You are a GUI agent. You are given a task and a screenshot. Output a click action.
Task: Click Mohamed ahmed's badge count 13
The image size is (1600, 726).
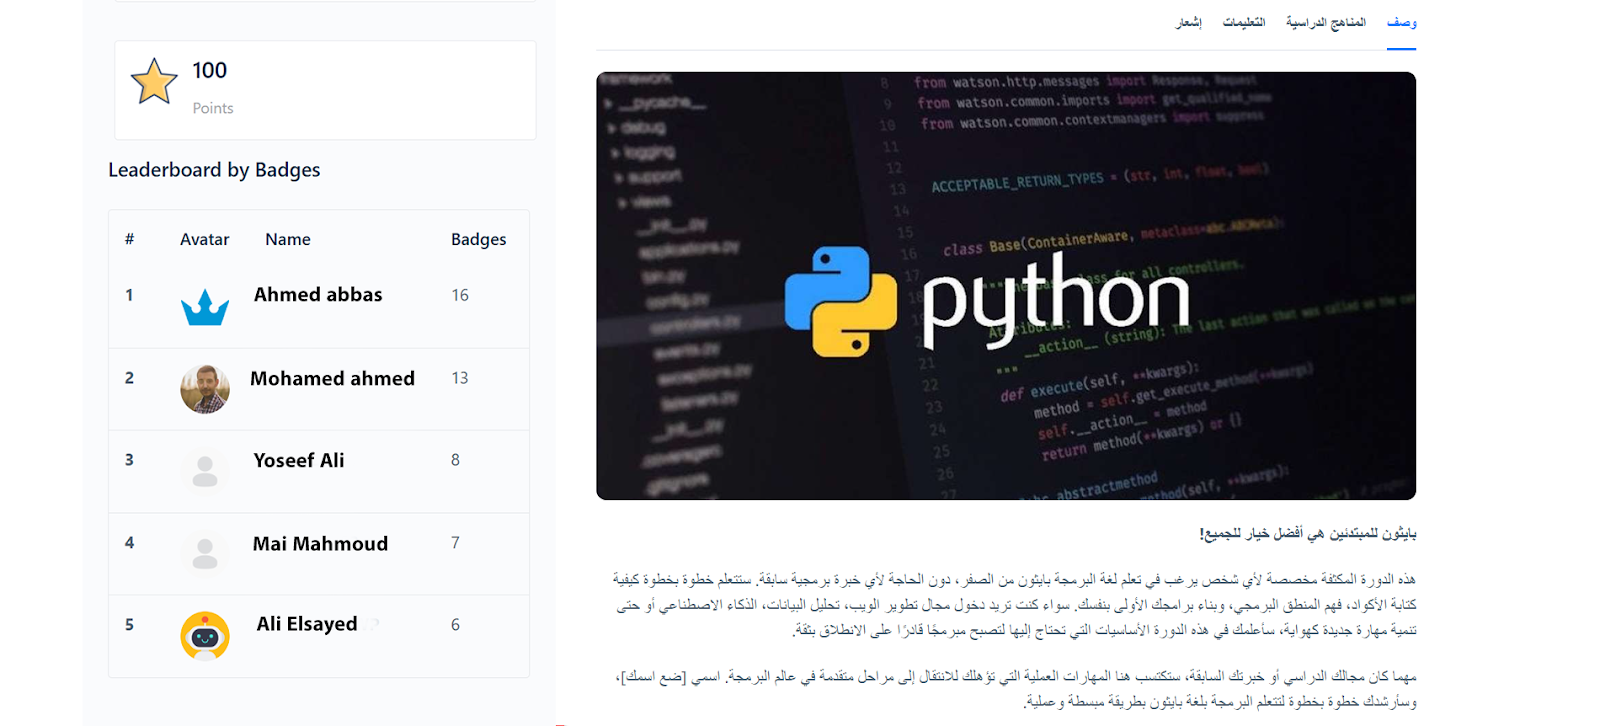(x=460, y=378)
